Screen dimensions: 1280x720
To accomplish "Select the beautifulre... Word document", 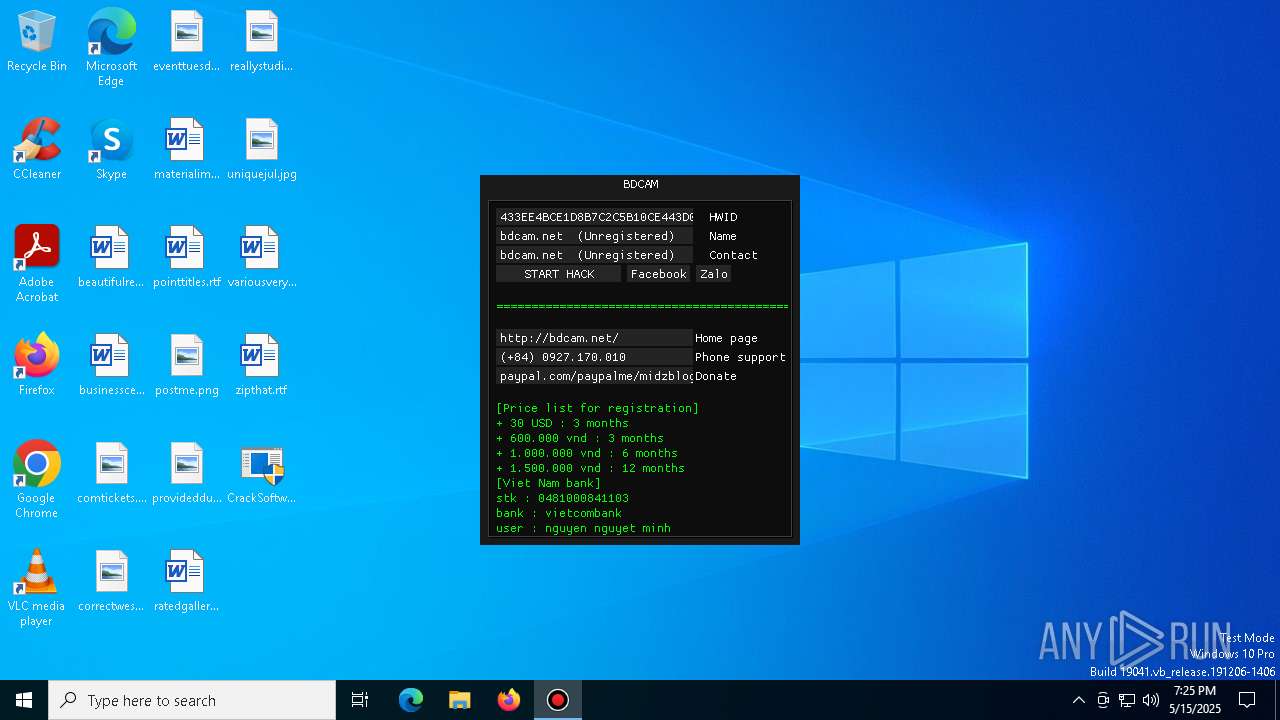I will [x=111, y=258].
